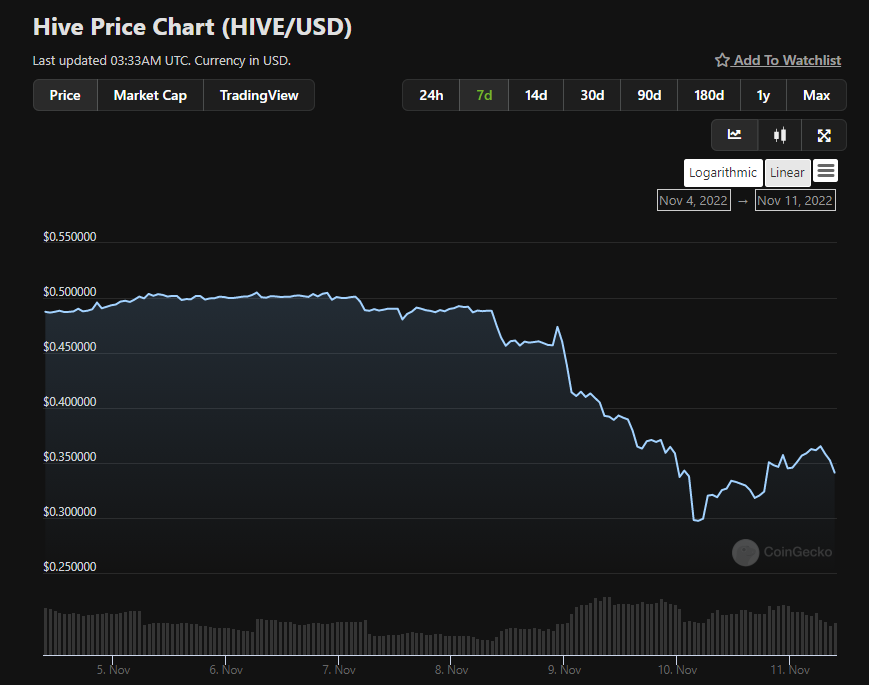Image resolution: width=869 pixels, height=685 pixels.
Task: Click the $0.400000 axis label
Action: click(x=70, y=401)
